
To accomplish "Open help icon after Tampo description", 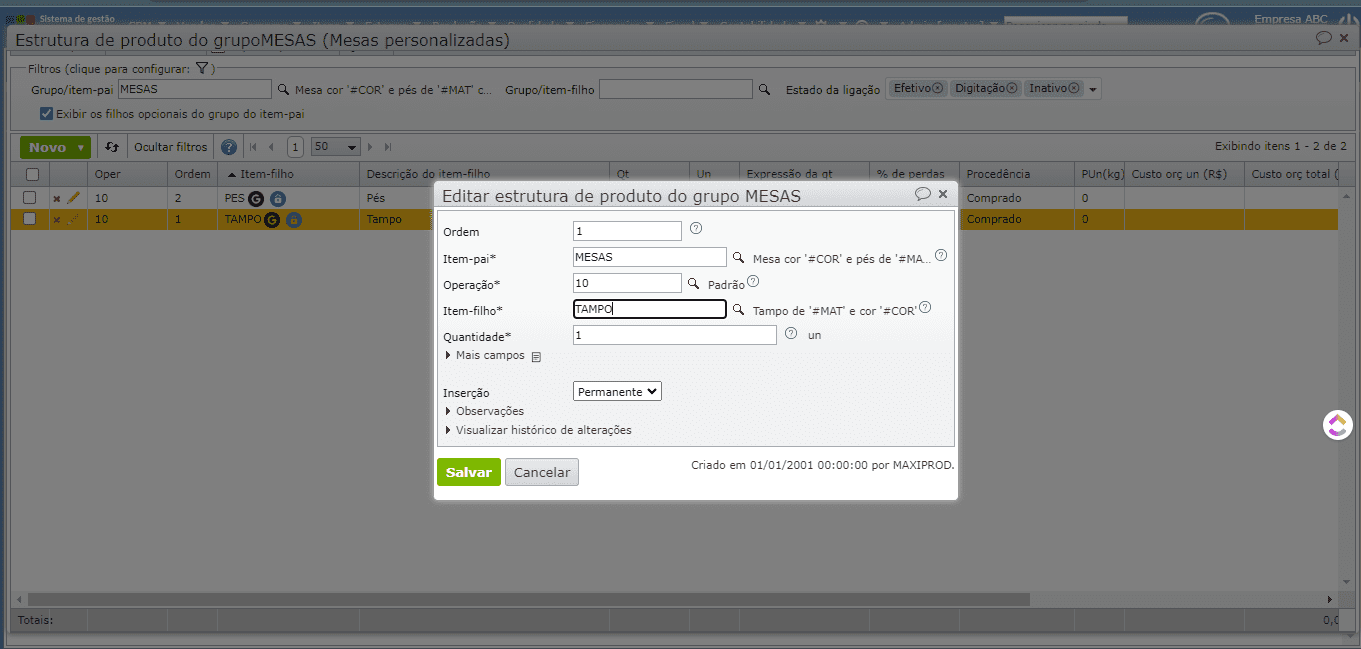I will pos(925,308).
